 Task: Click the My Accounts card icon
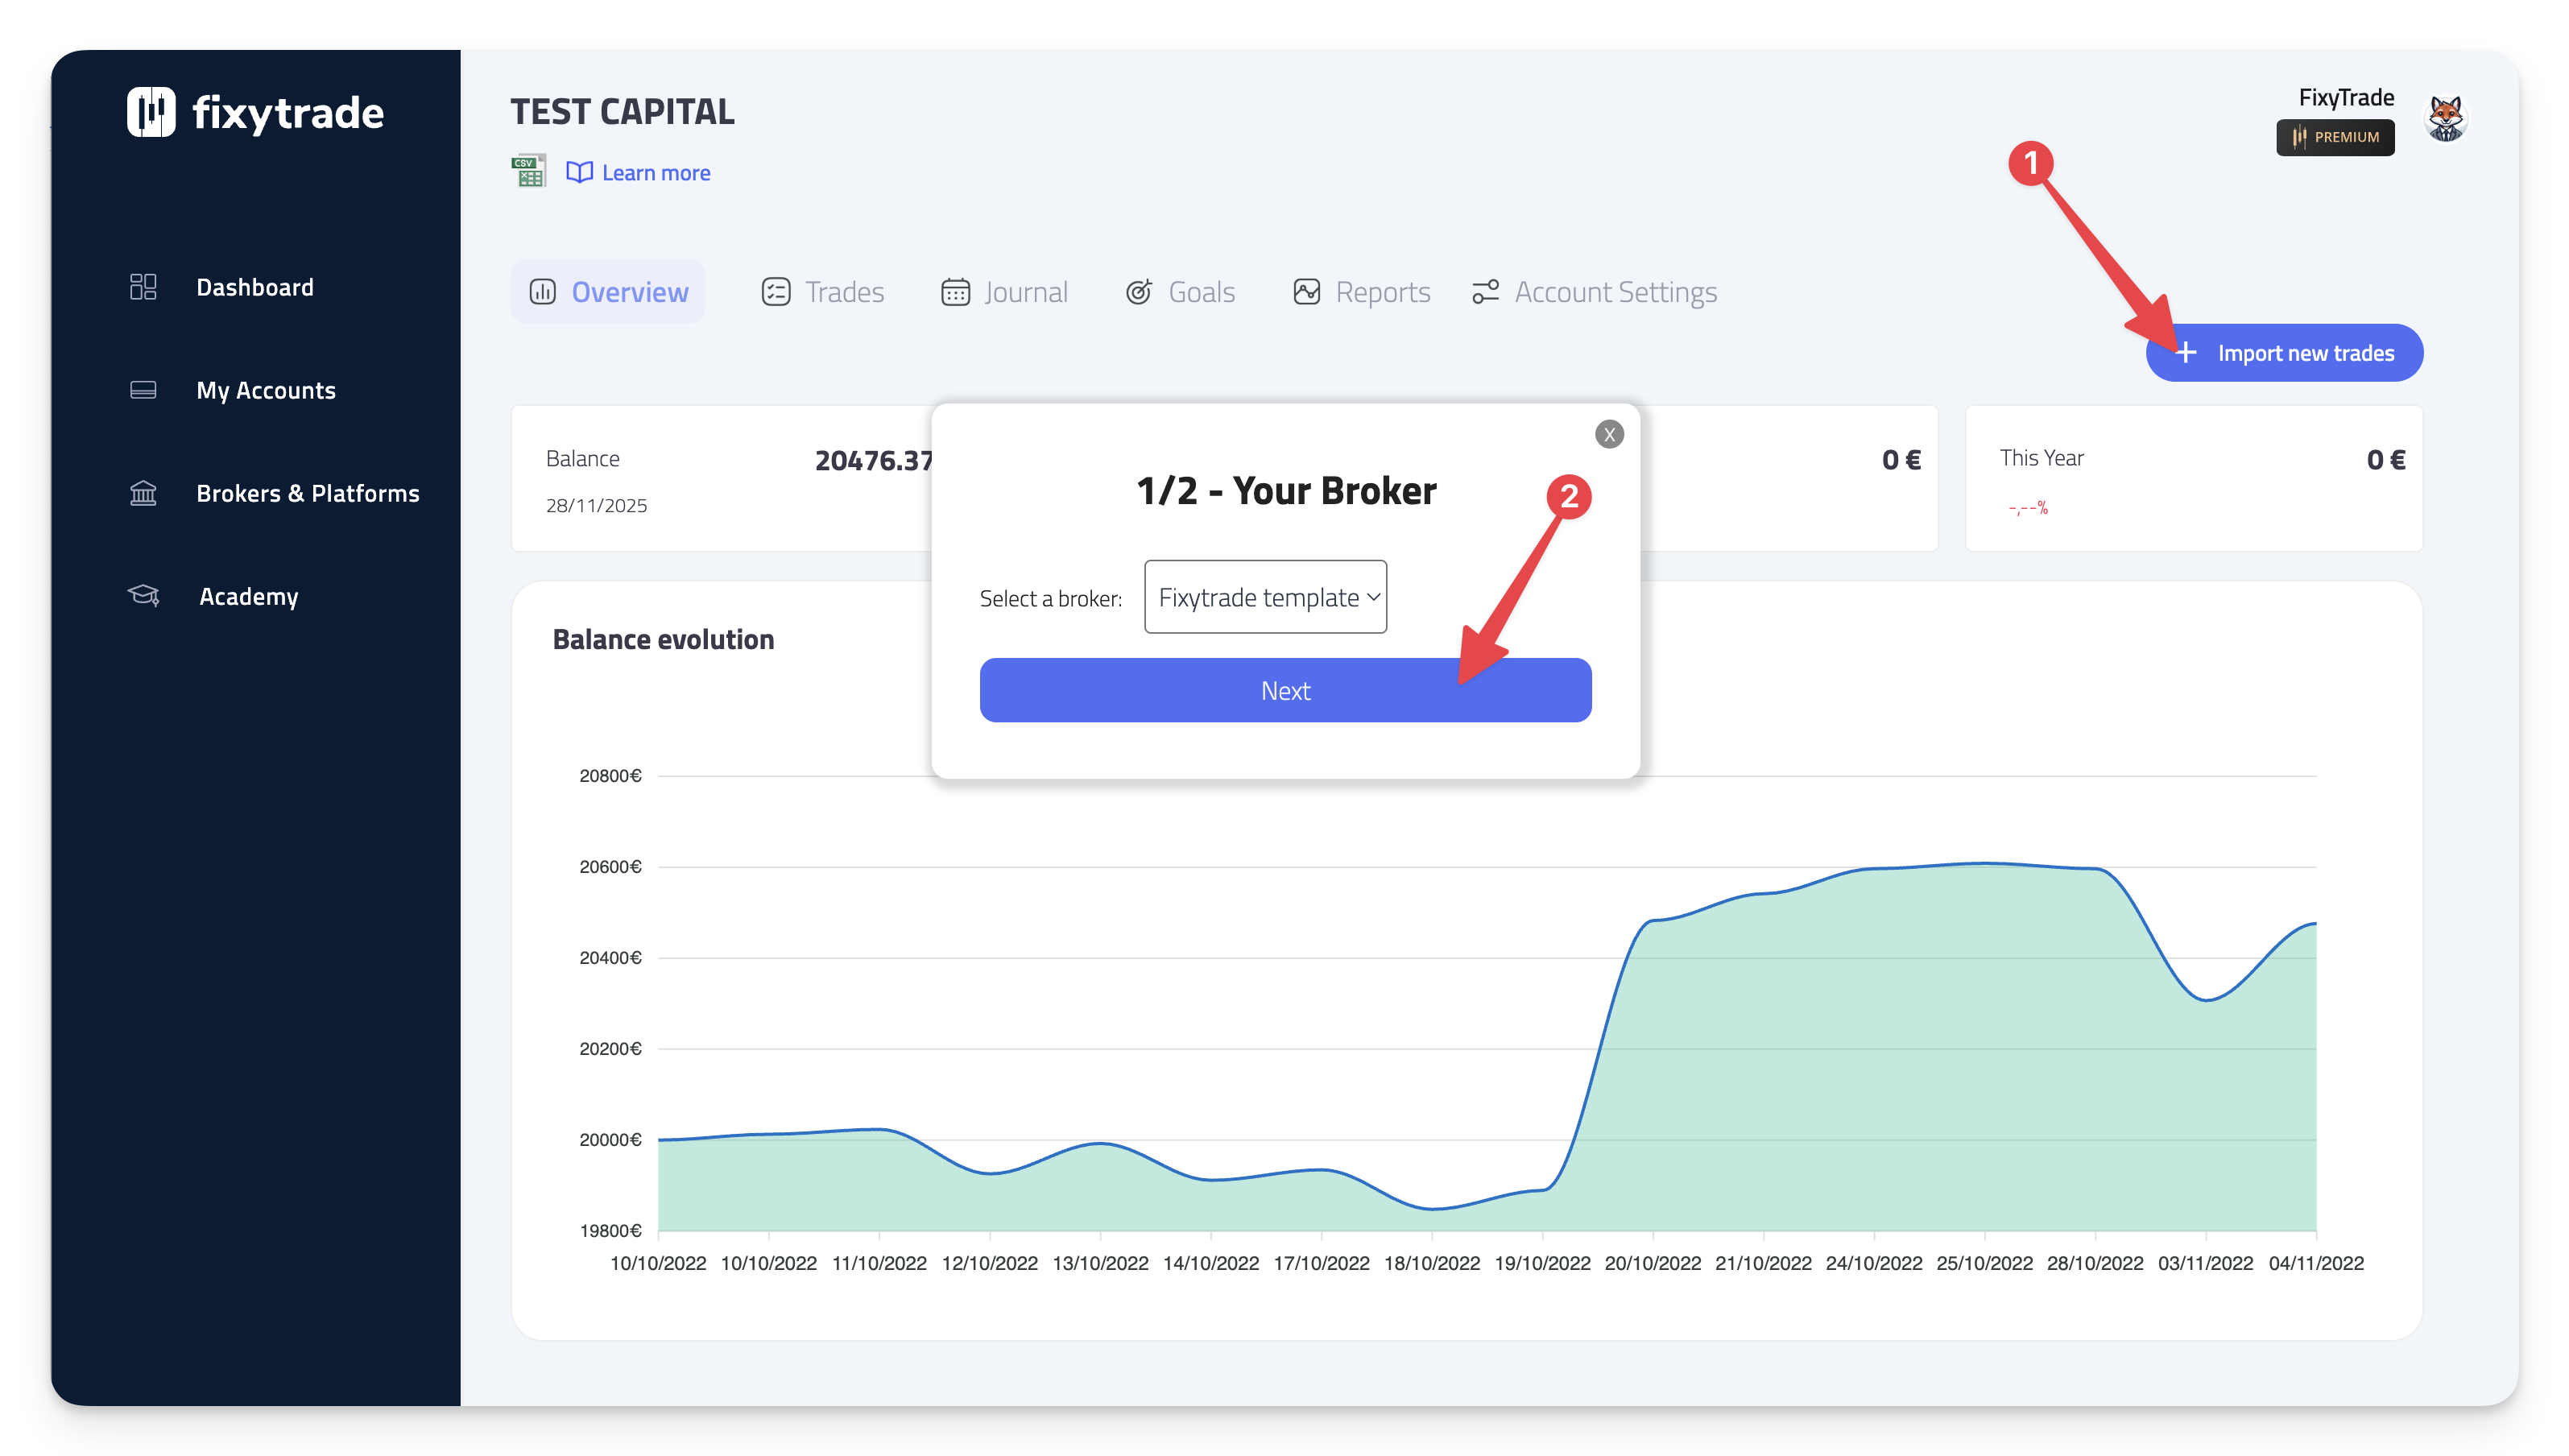143,390
